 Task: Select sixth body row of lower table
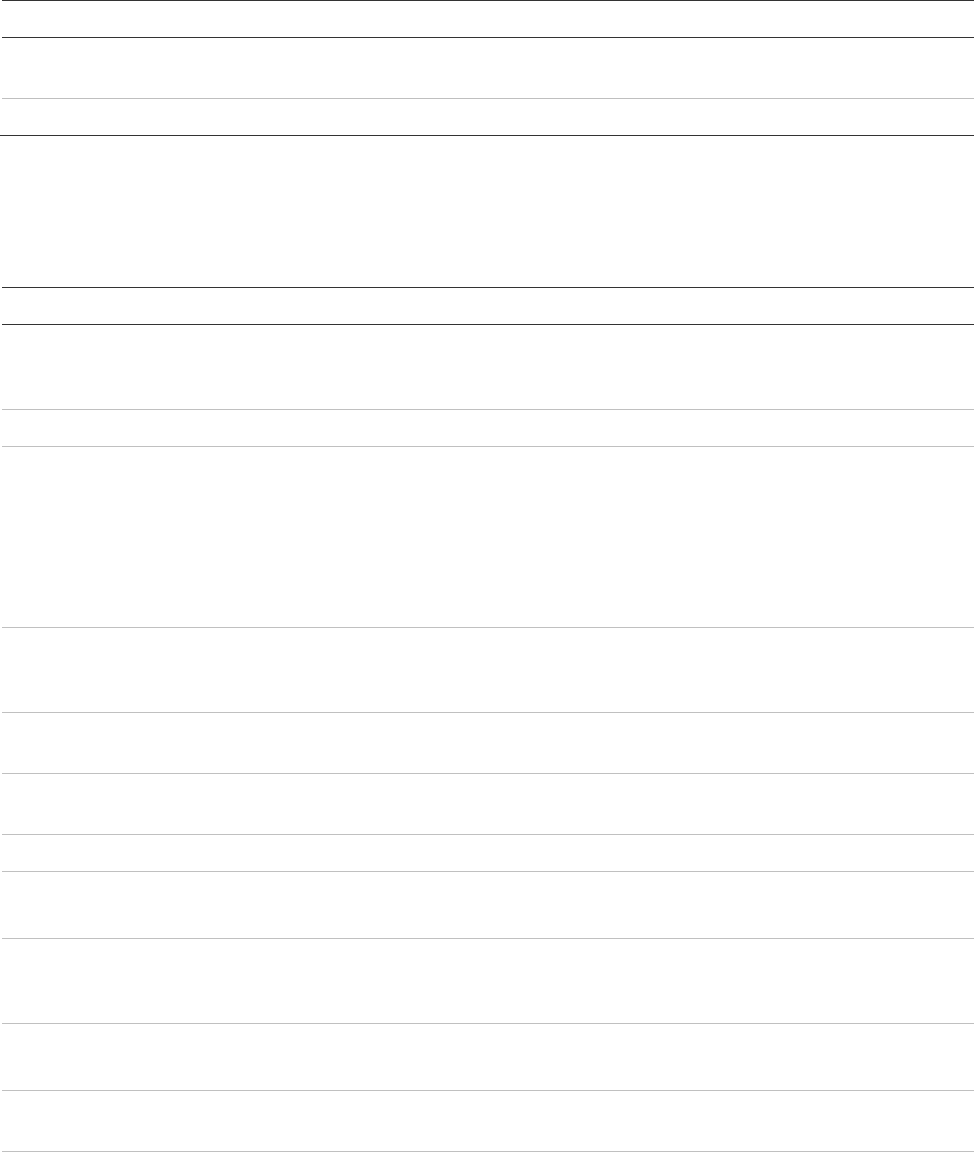(x=487, y=803)
